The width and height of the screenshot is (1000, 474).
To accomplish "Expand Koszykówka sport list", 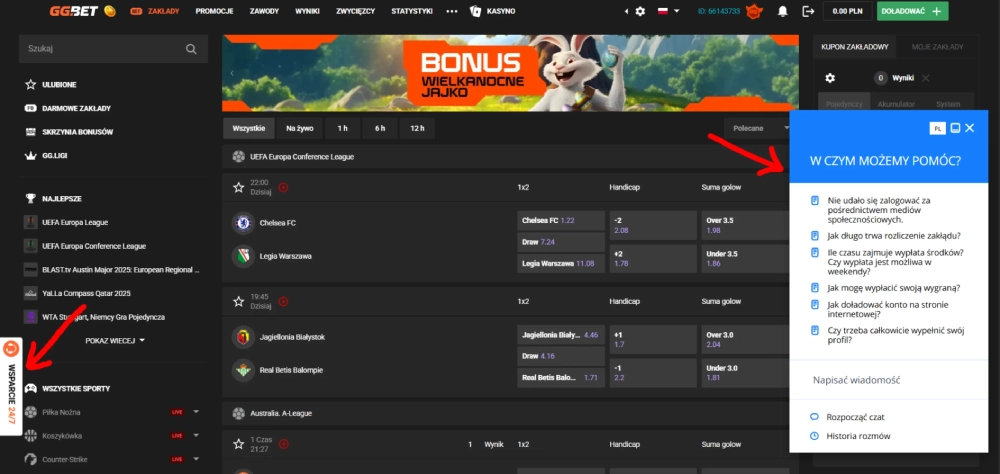I will 196,436.
